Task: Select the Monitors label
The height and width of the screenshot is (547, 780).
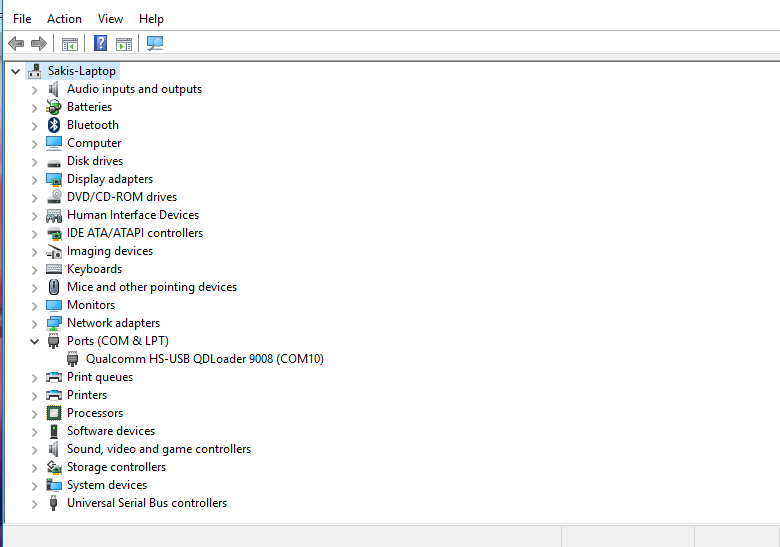Action: [x=91, y=305]
